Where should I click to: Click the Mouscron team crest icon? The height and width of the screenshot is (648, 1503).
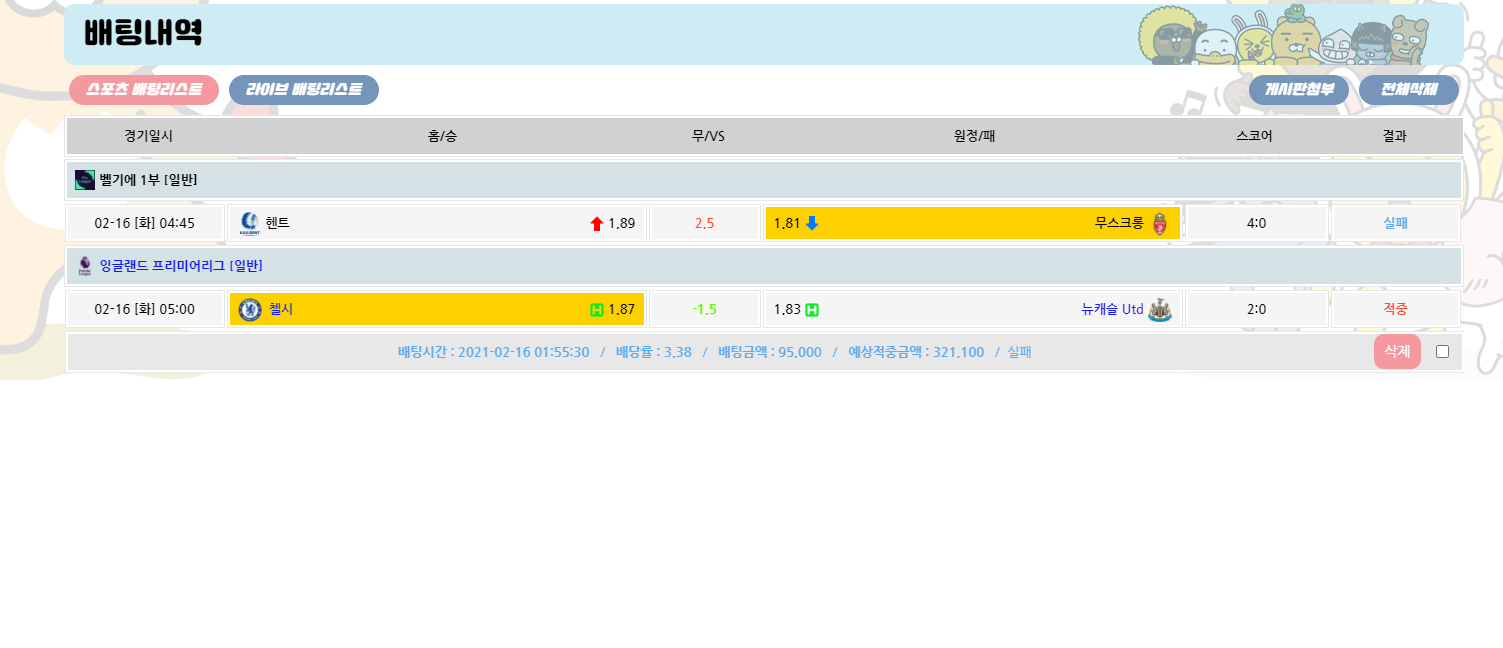1160,224
